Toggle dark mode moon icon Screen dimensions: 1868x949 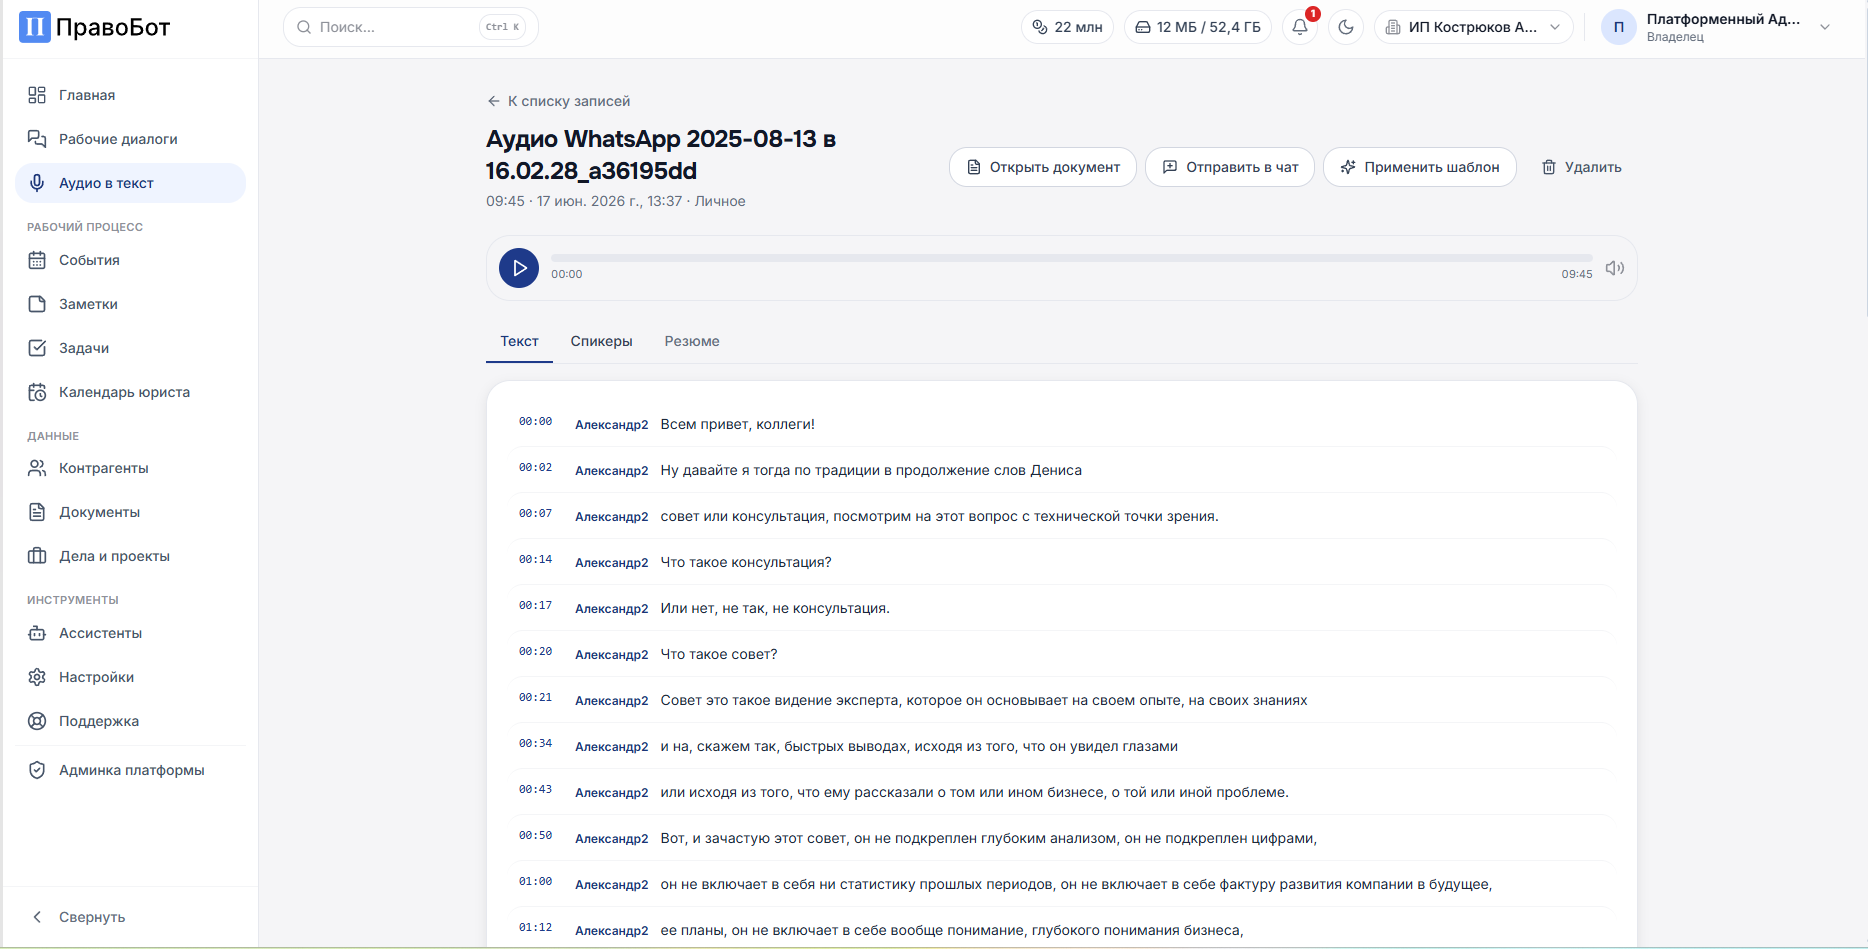(1346, 27)
